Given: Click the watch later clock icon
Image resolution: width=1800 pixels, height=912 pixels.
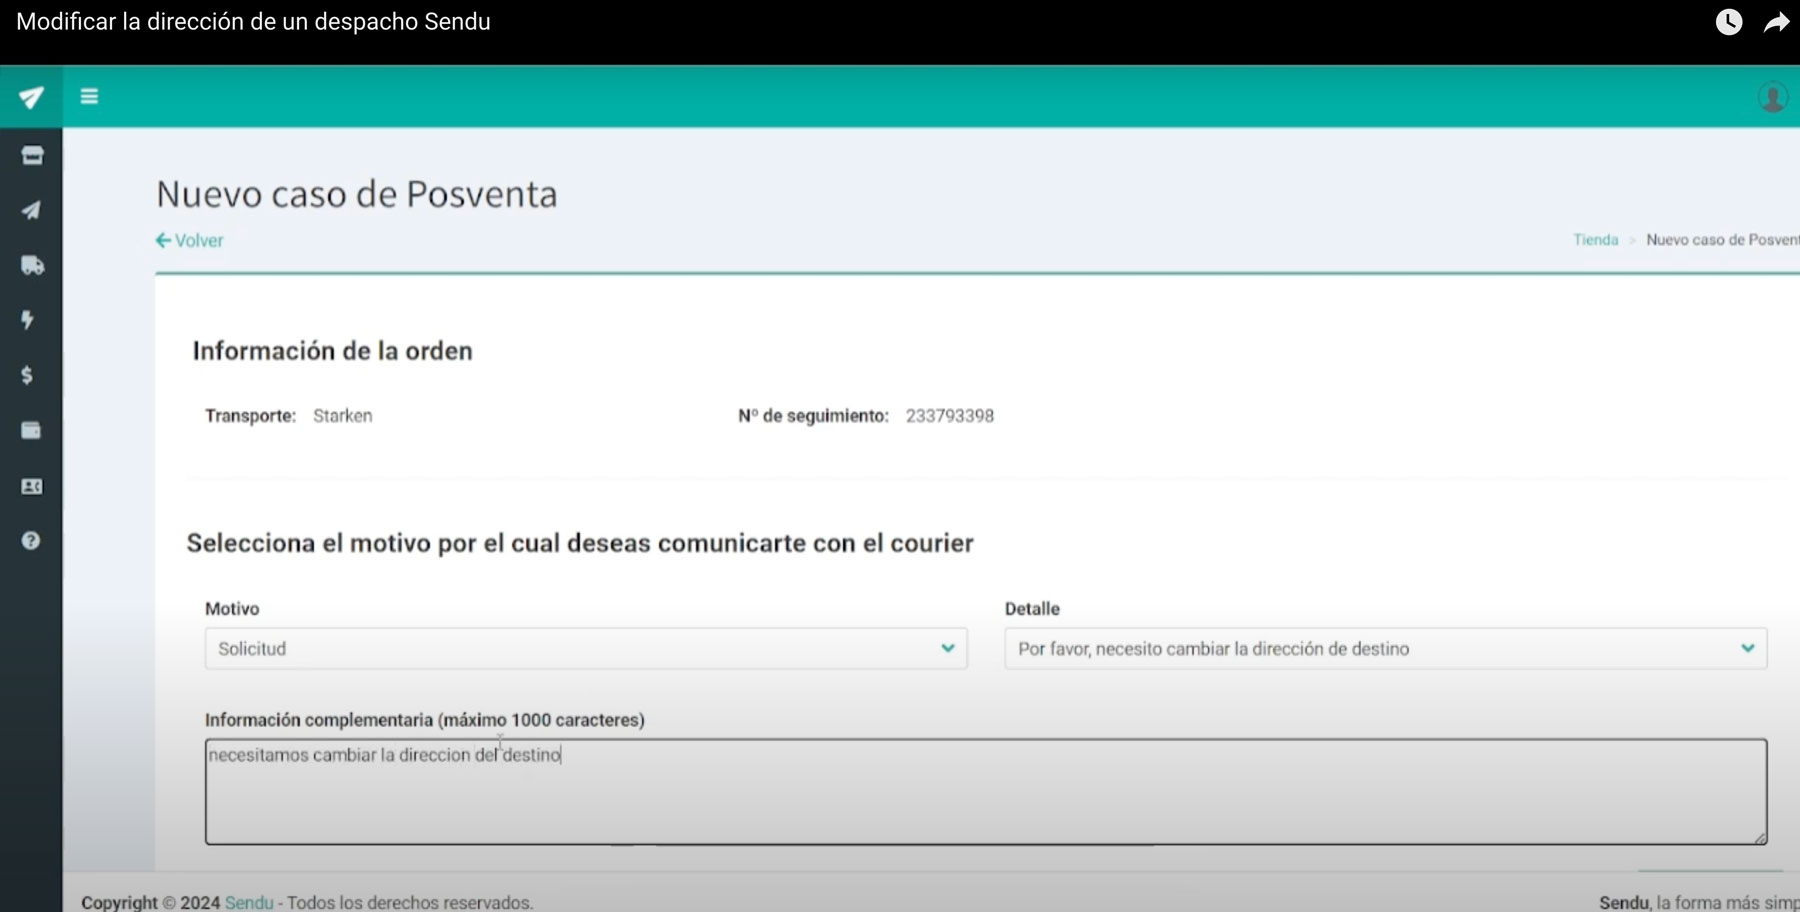Looking at the screenshot, I should point(1728,22).
